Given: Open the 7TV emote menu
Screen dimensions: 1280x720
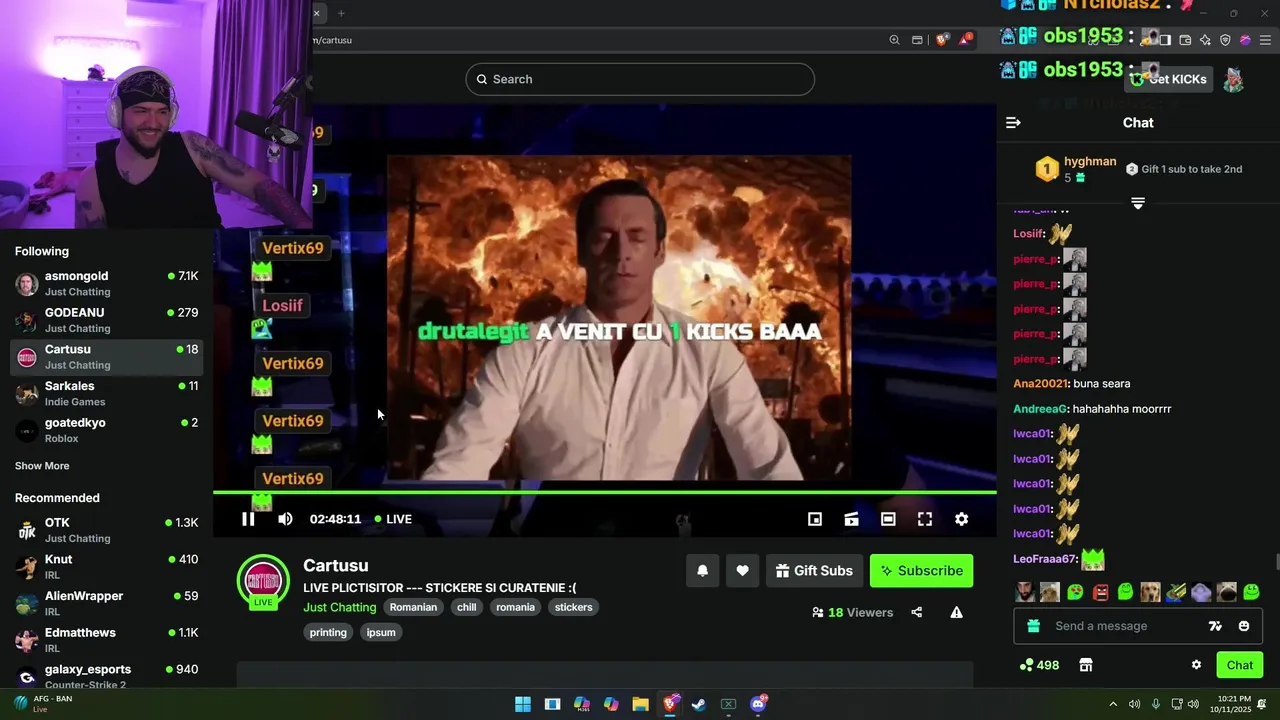Looking at the screenshot, I should (1215, 626).
